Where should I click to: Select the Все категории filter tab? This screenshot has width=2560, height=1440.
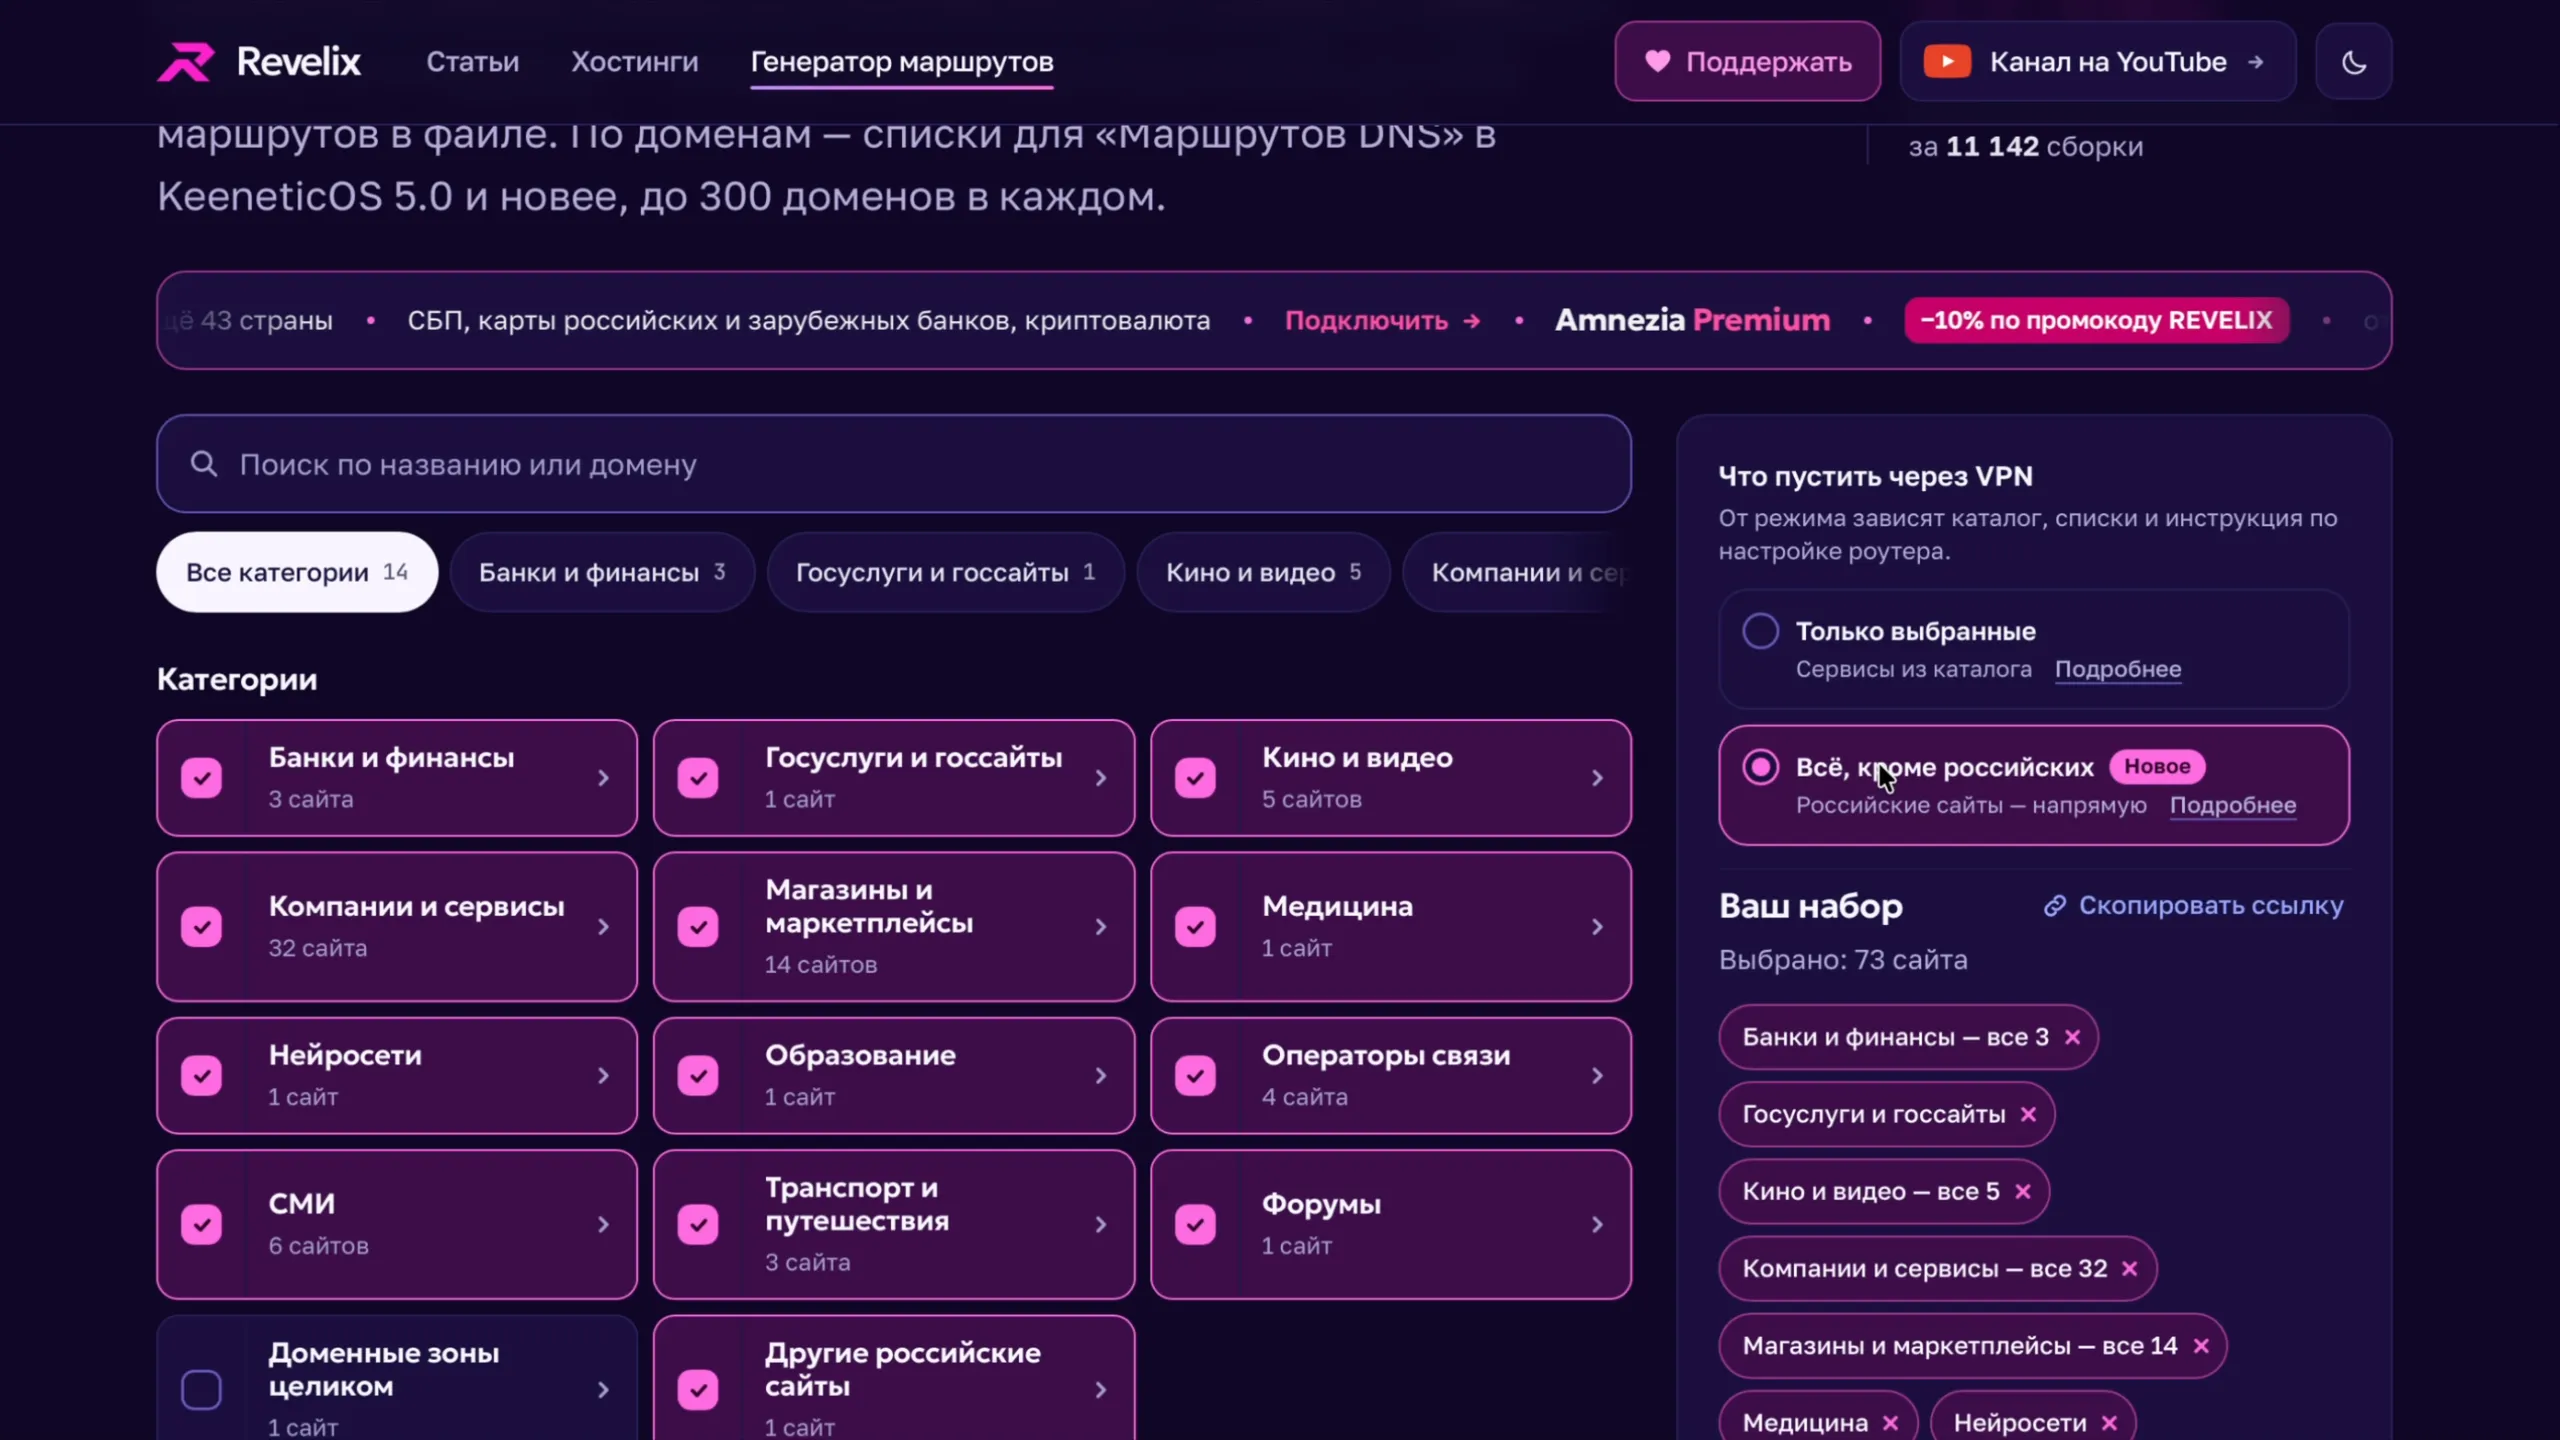pos(297,572)
